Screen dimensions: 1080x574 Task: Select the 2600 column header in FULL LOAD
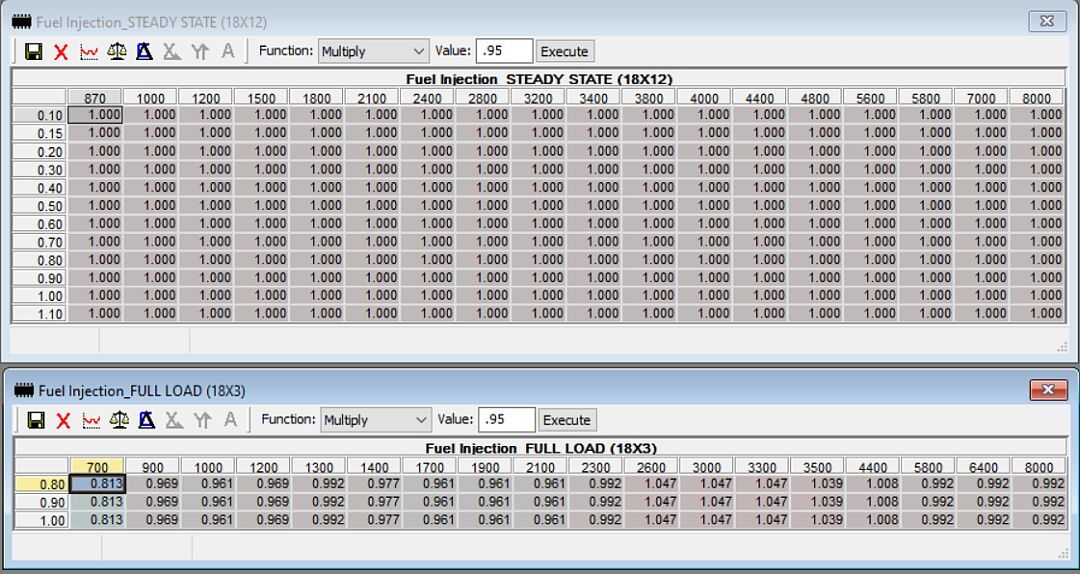click(x=652, y=467)
